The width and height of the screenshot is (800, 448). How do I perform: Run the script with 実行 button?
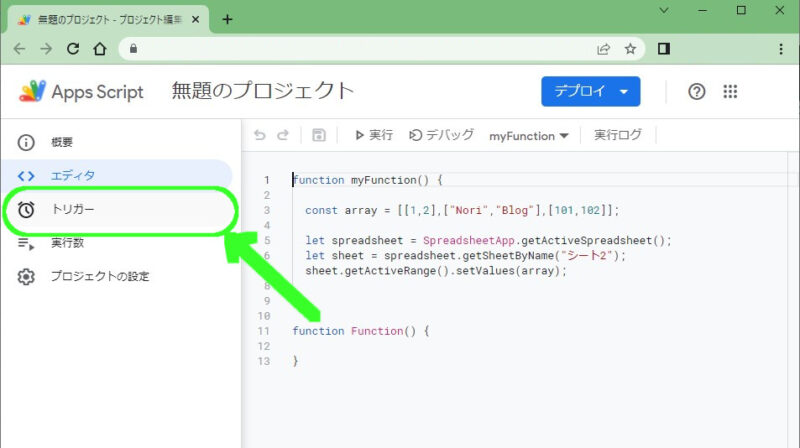click(373, 135)
